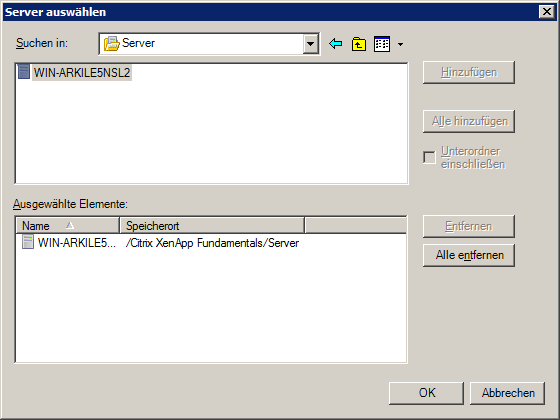
Task: Click the view mode grid icon
Action: click(x=382, y=44)
